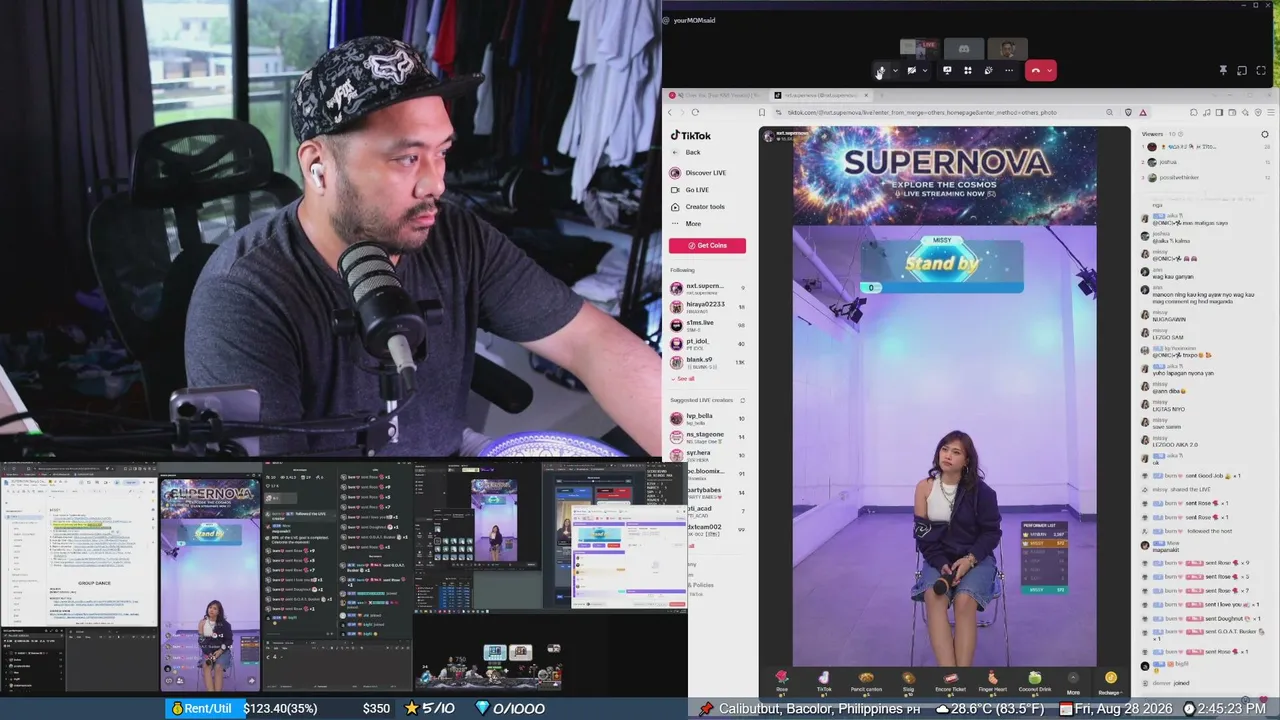
Task: Enter fullscreen in the call window
Action: [1261, 70]
